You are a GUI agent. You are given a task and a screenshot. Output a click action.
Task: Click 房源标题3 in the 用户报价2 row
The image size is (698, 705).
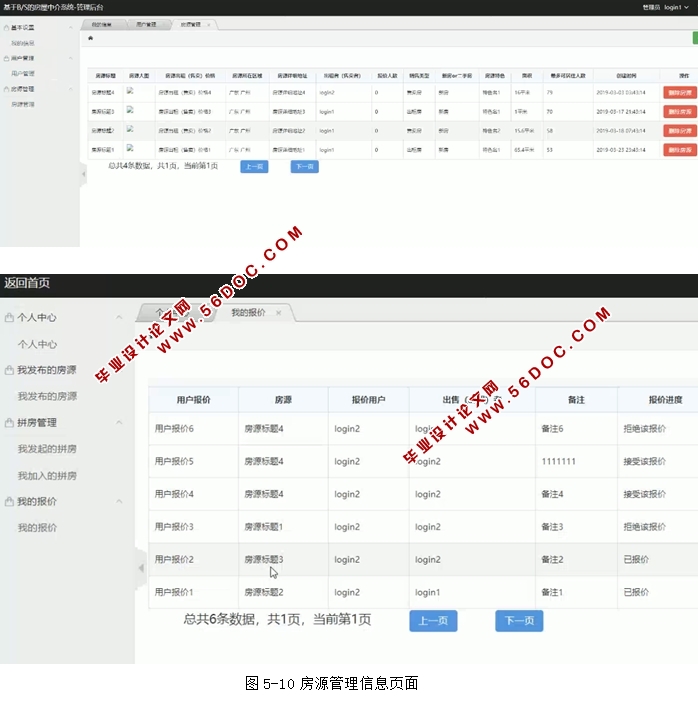click(264, 559)
